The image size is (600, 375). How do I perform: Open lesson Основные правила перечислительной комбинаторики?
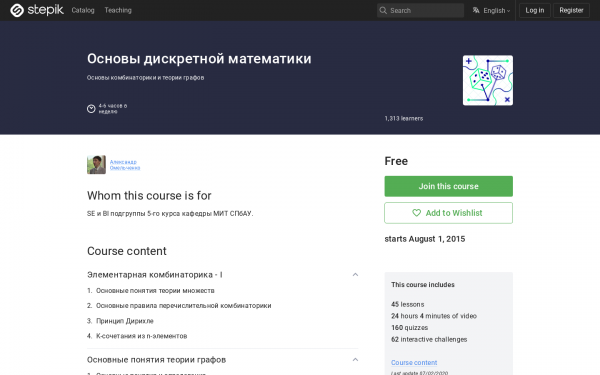pos(184,305)
